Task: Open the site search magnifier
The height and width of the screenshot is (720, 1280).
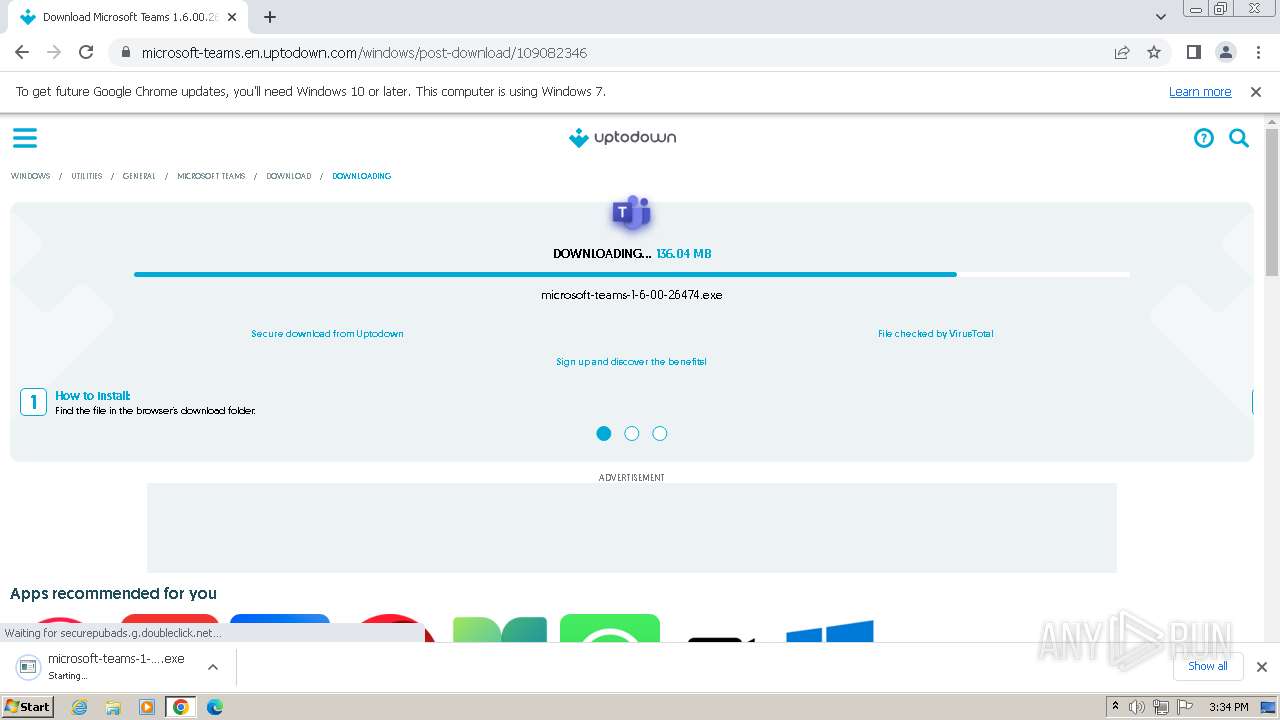Action: (1239, 138)
